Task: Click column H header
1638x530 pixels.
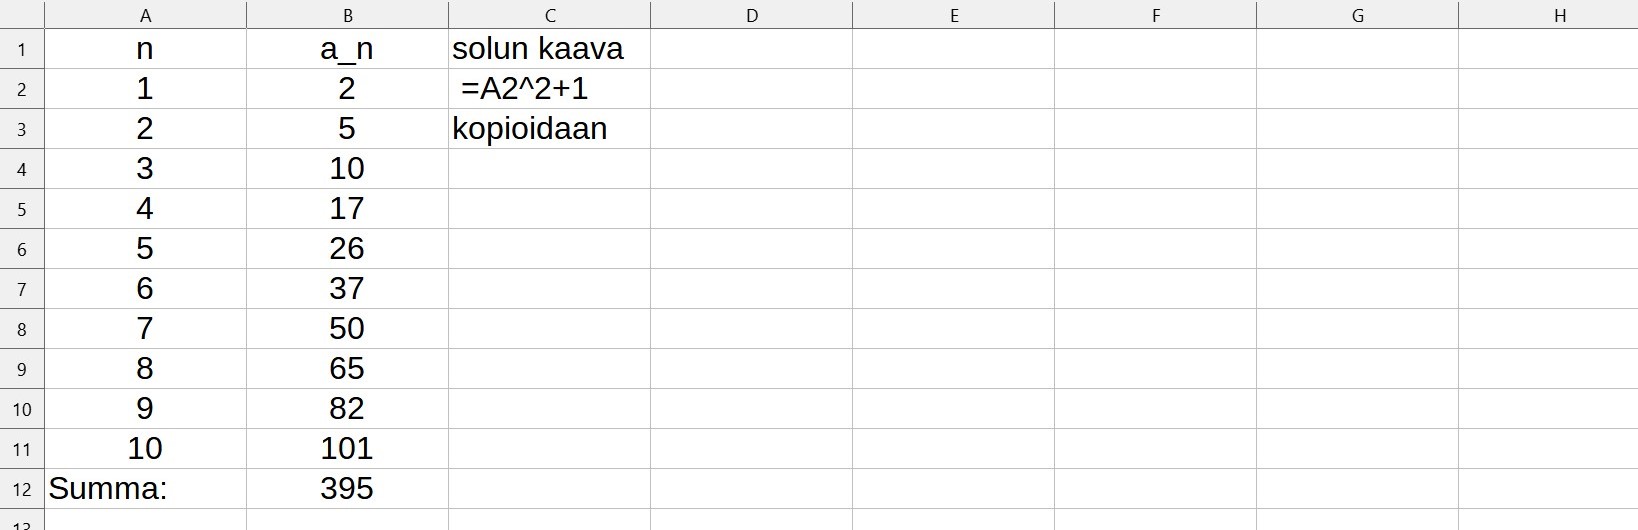Action: pyautogui.click(x=1559, y=15)
